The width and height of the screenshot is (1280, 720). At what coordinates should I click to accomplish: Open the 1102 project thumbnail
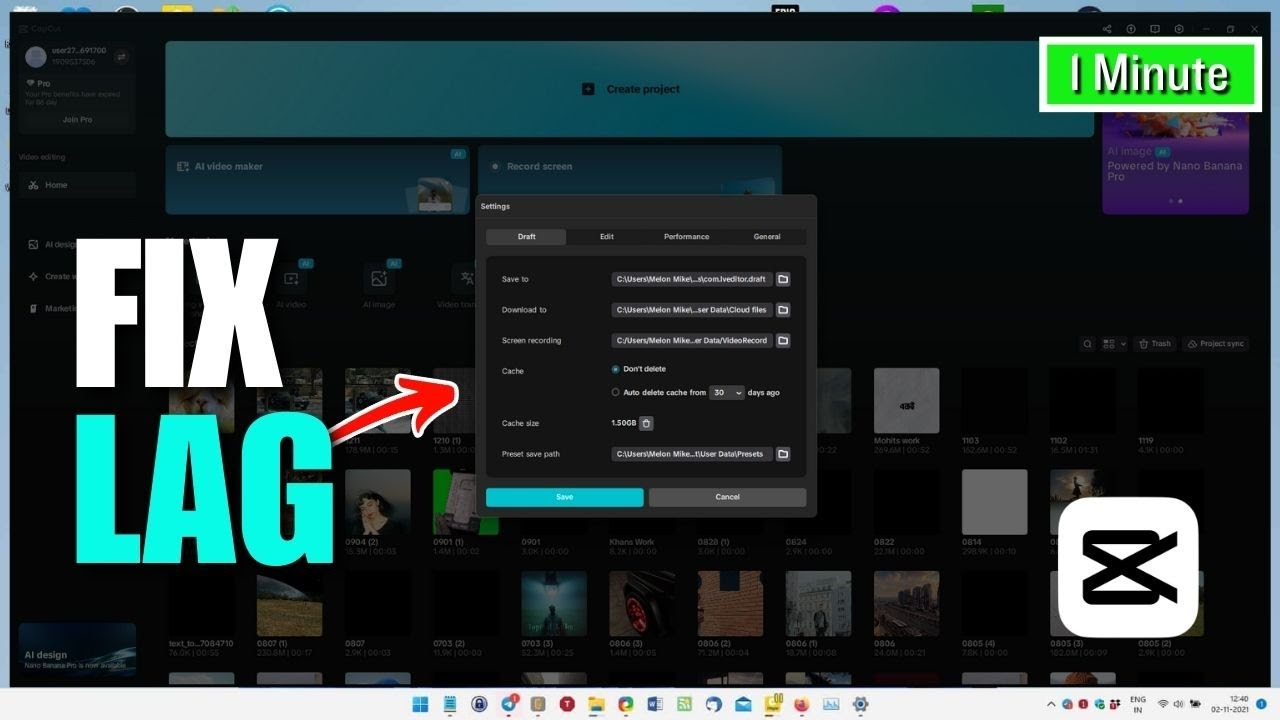(1082, 400)
